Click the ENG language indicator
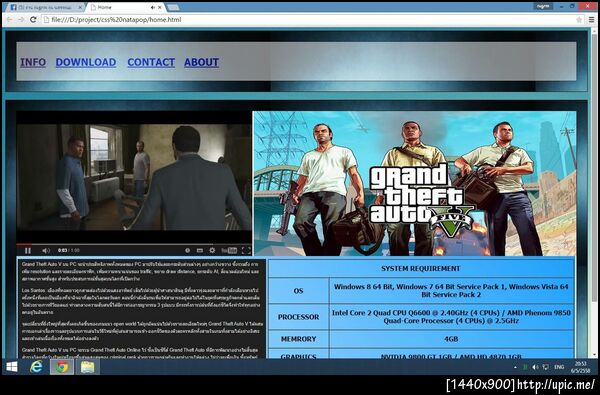This screenshot has width=600, height=395. [x=559, y=367]
